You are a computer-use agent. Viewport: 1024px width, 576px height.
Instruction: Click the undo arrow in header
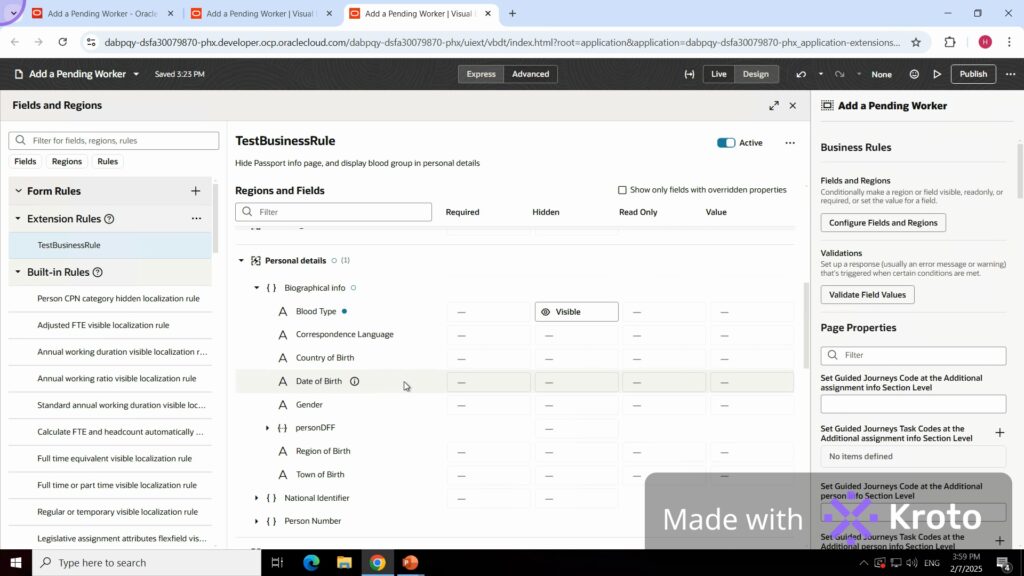(801, 74)
